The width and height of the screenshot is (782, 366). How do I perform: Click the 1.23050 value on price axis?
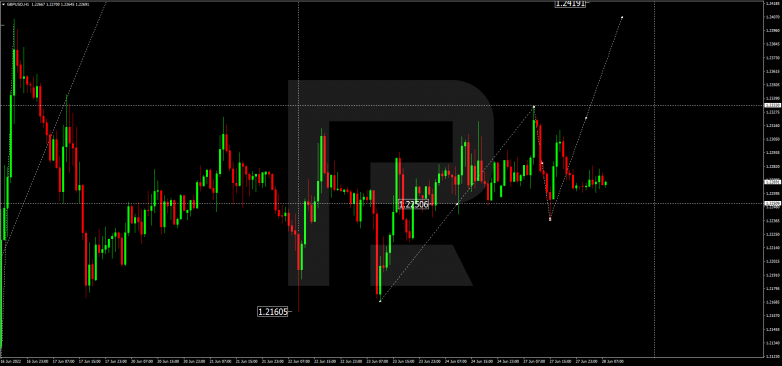[773, 139]
